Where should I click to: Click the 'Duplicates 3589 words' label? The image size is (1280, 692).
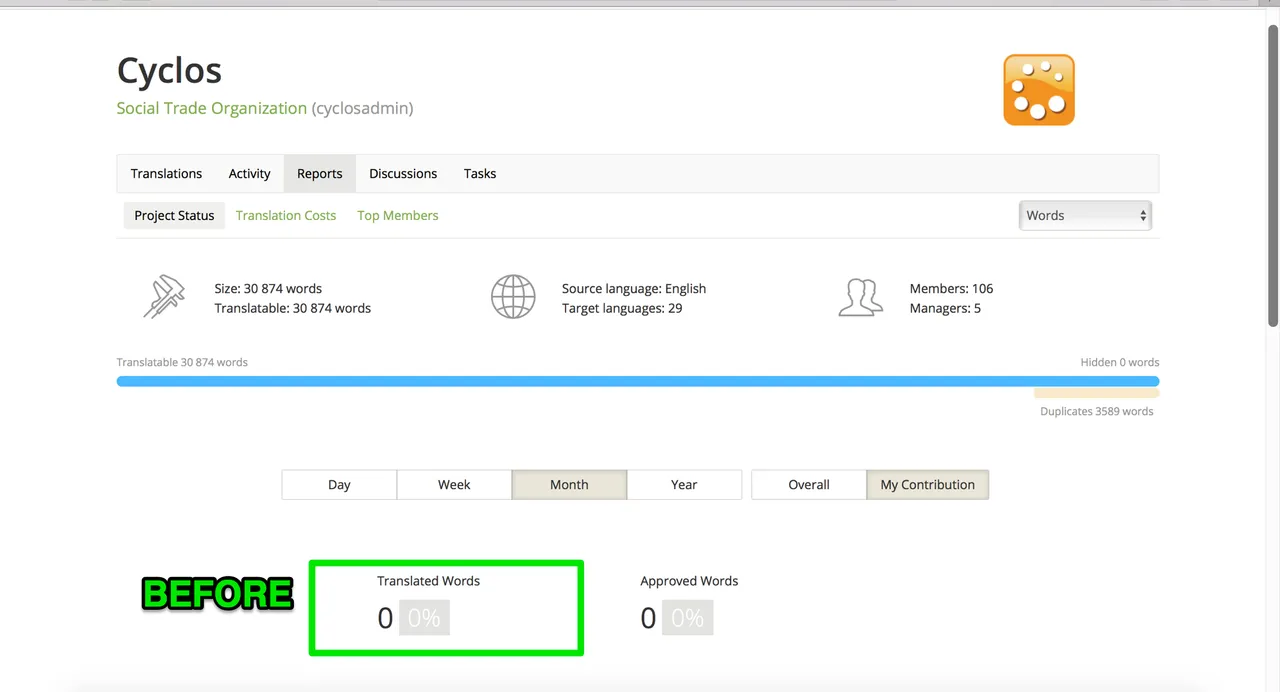[1097, 411]
